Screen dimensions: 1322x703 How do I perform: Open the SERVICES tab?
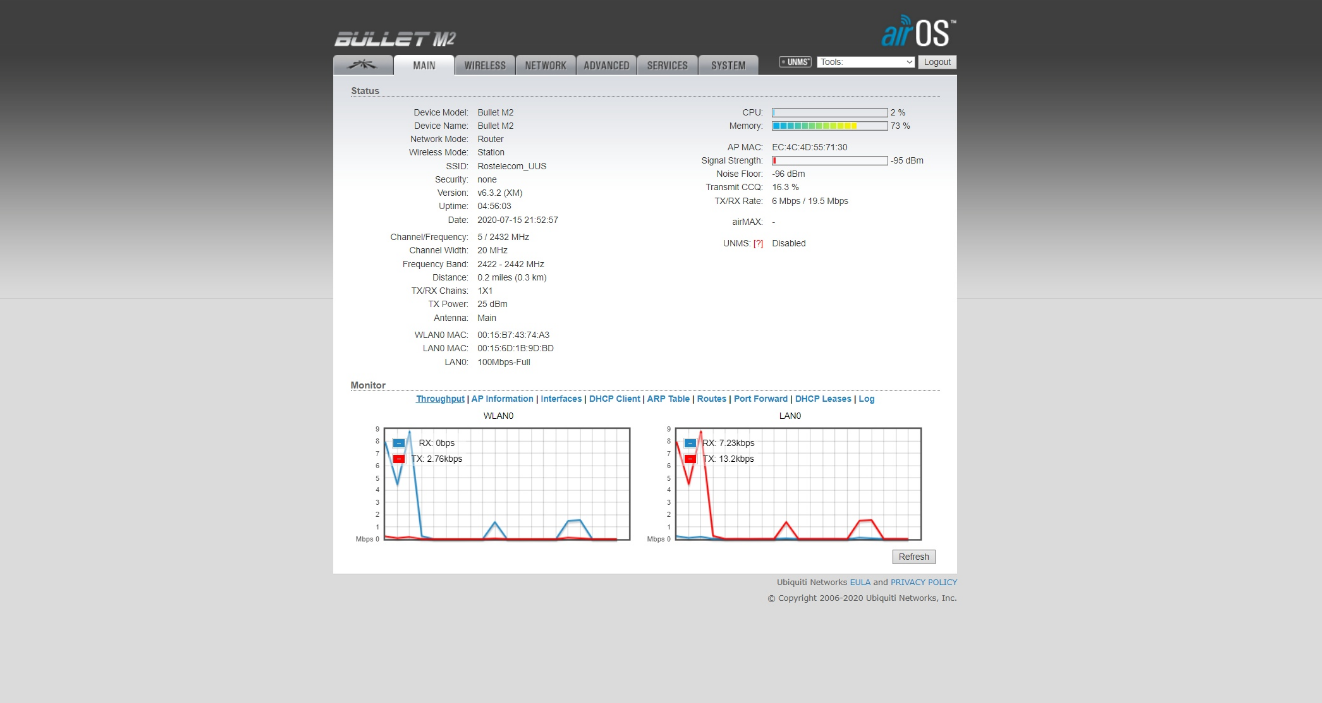(x=667, y=65)
